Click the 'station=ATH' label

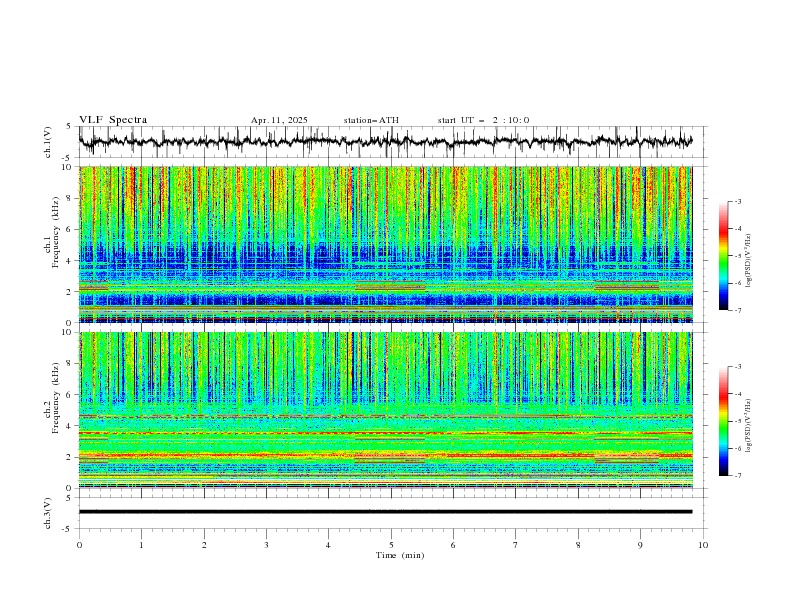tap(371, 120)
